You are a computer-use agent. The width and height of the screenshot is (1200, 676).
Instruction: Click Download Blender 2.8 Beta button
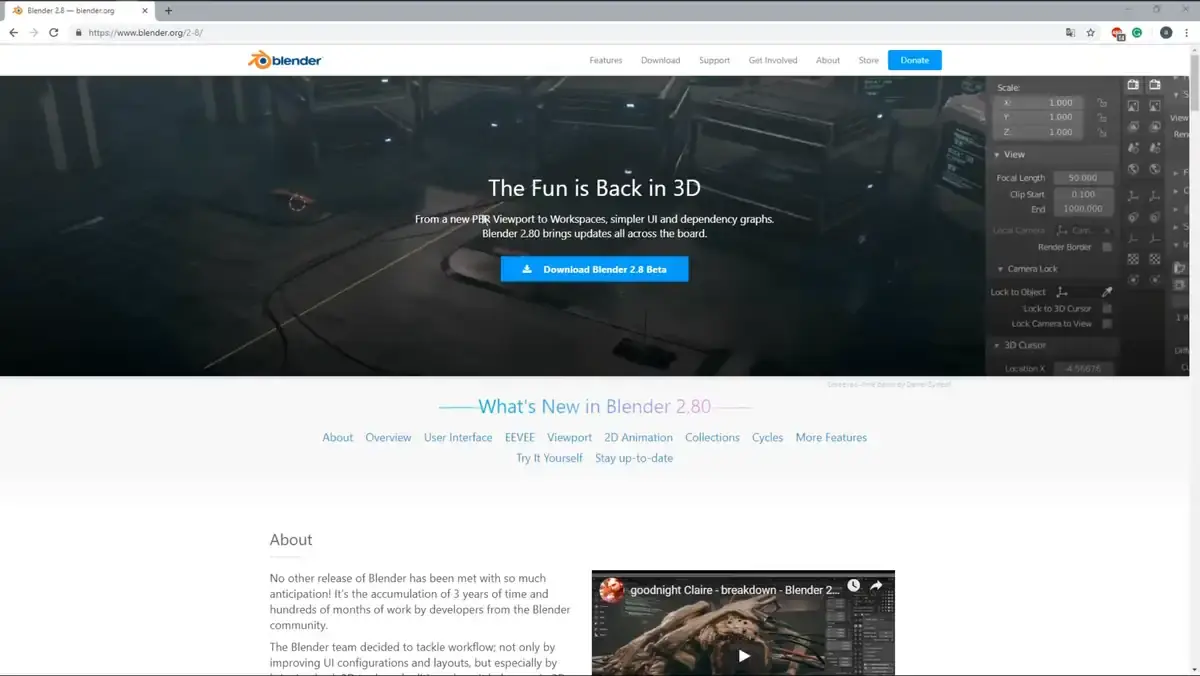click(595, 269)
